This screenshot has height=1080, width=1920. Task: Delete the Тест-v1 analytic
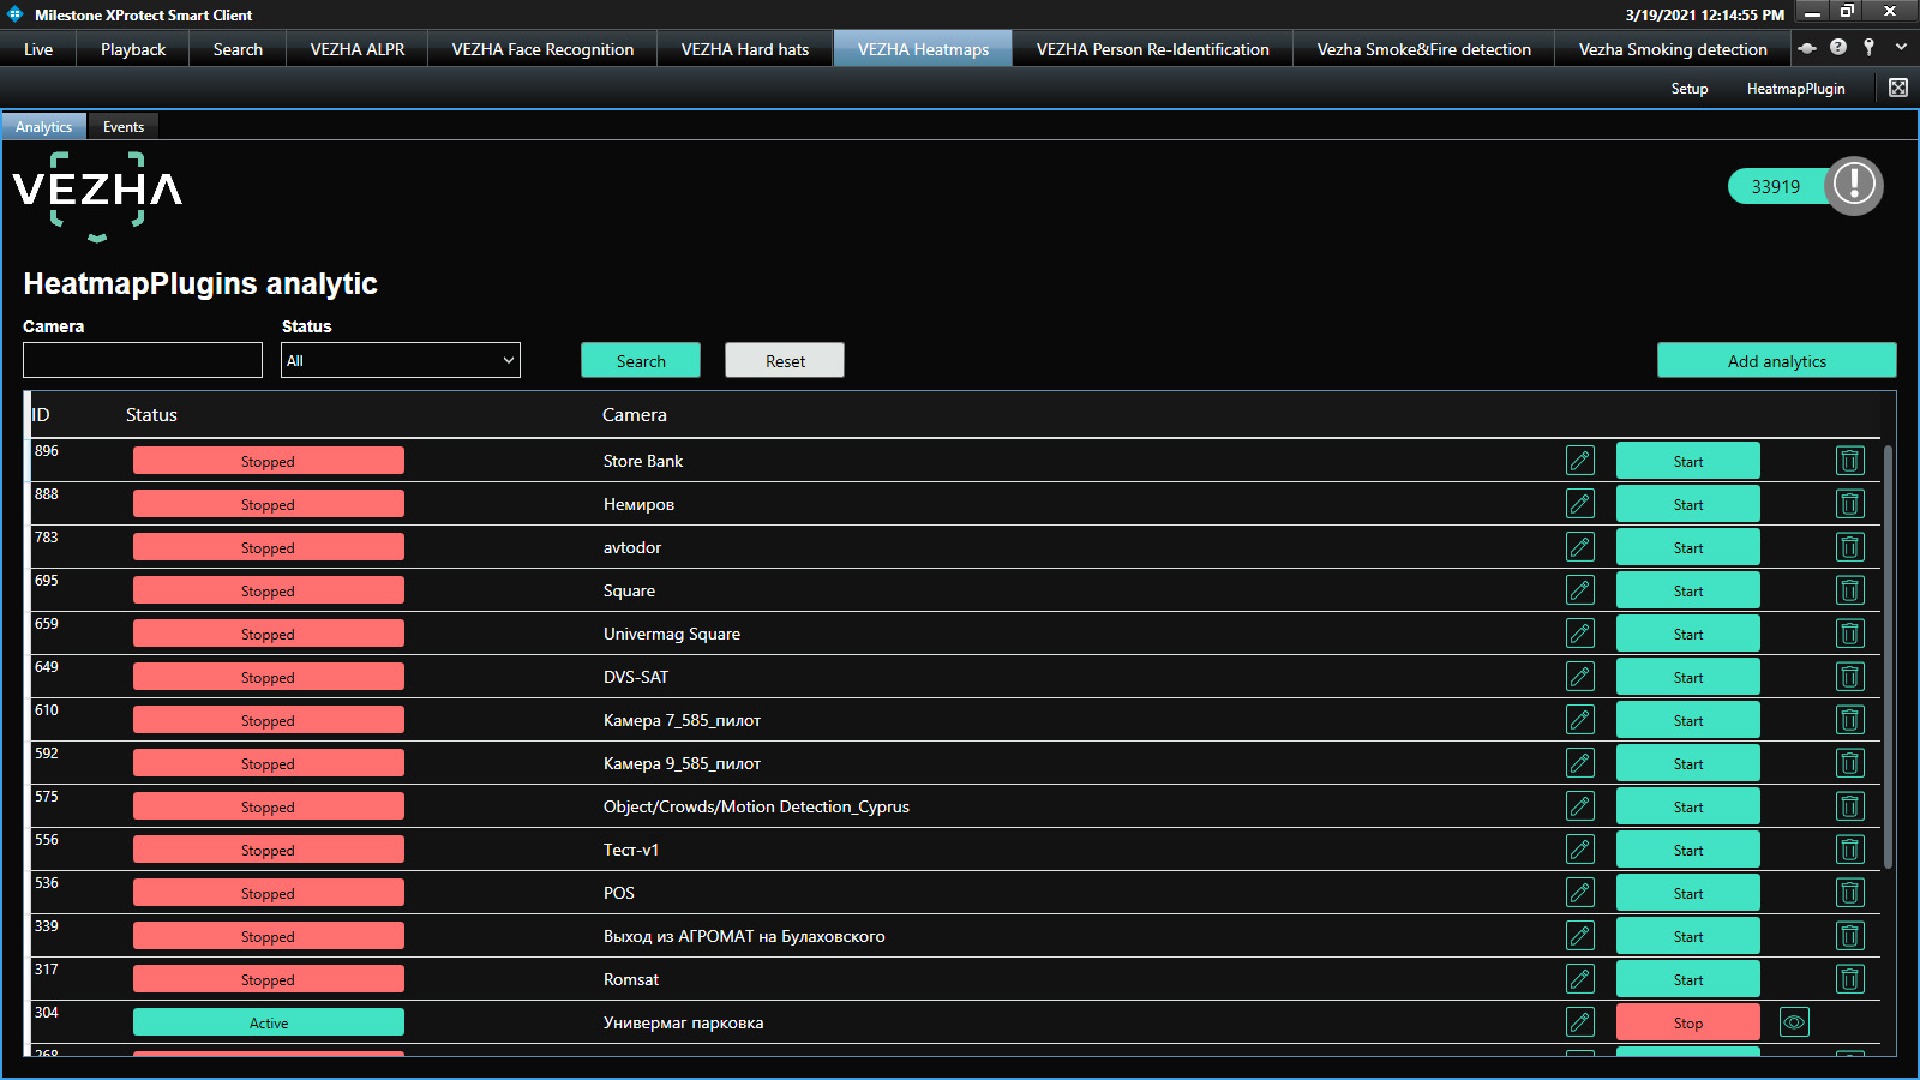pos(1850,850)
